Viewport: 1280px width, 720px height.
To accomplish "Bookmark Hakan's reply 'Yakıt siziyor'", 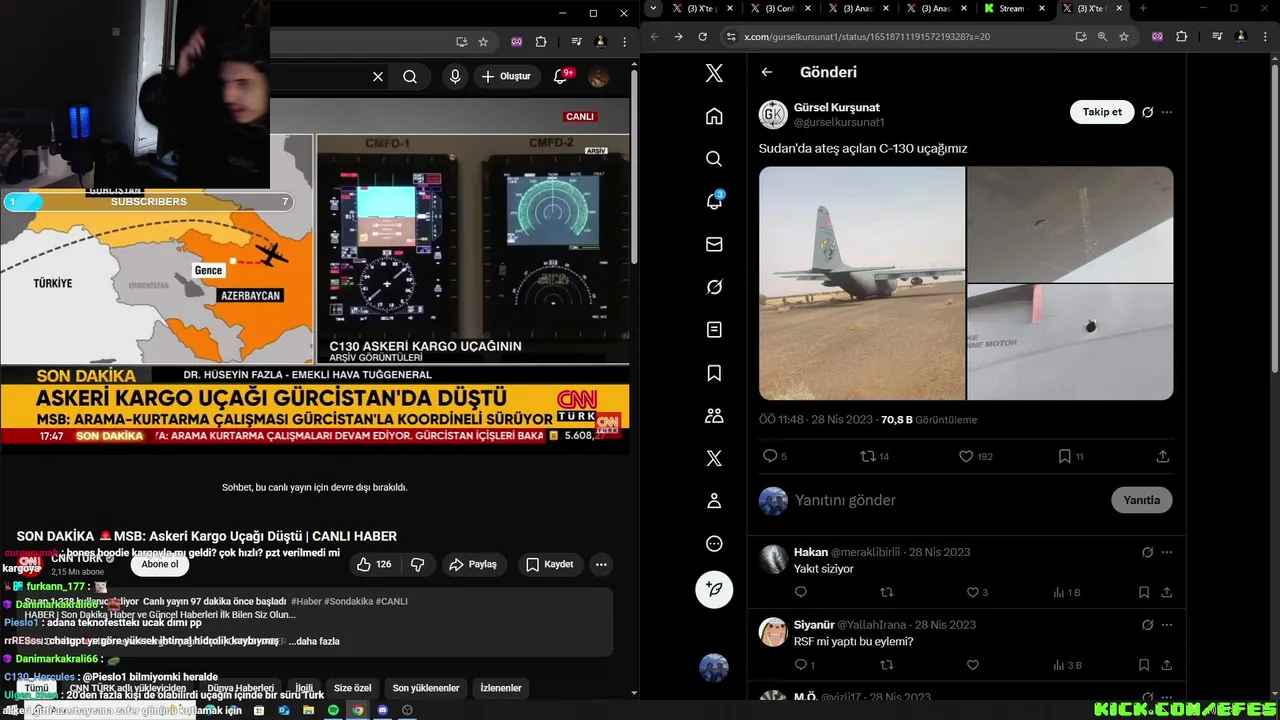I will (x=1144, y=592).
